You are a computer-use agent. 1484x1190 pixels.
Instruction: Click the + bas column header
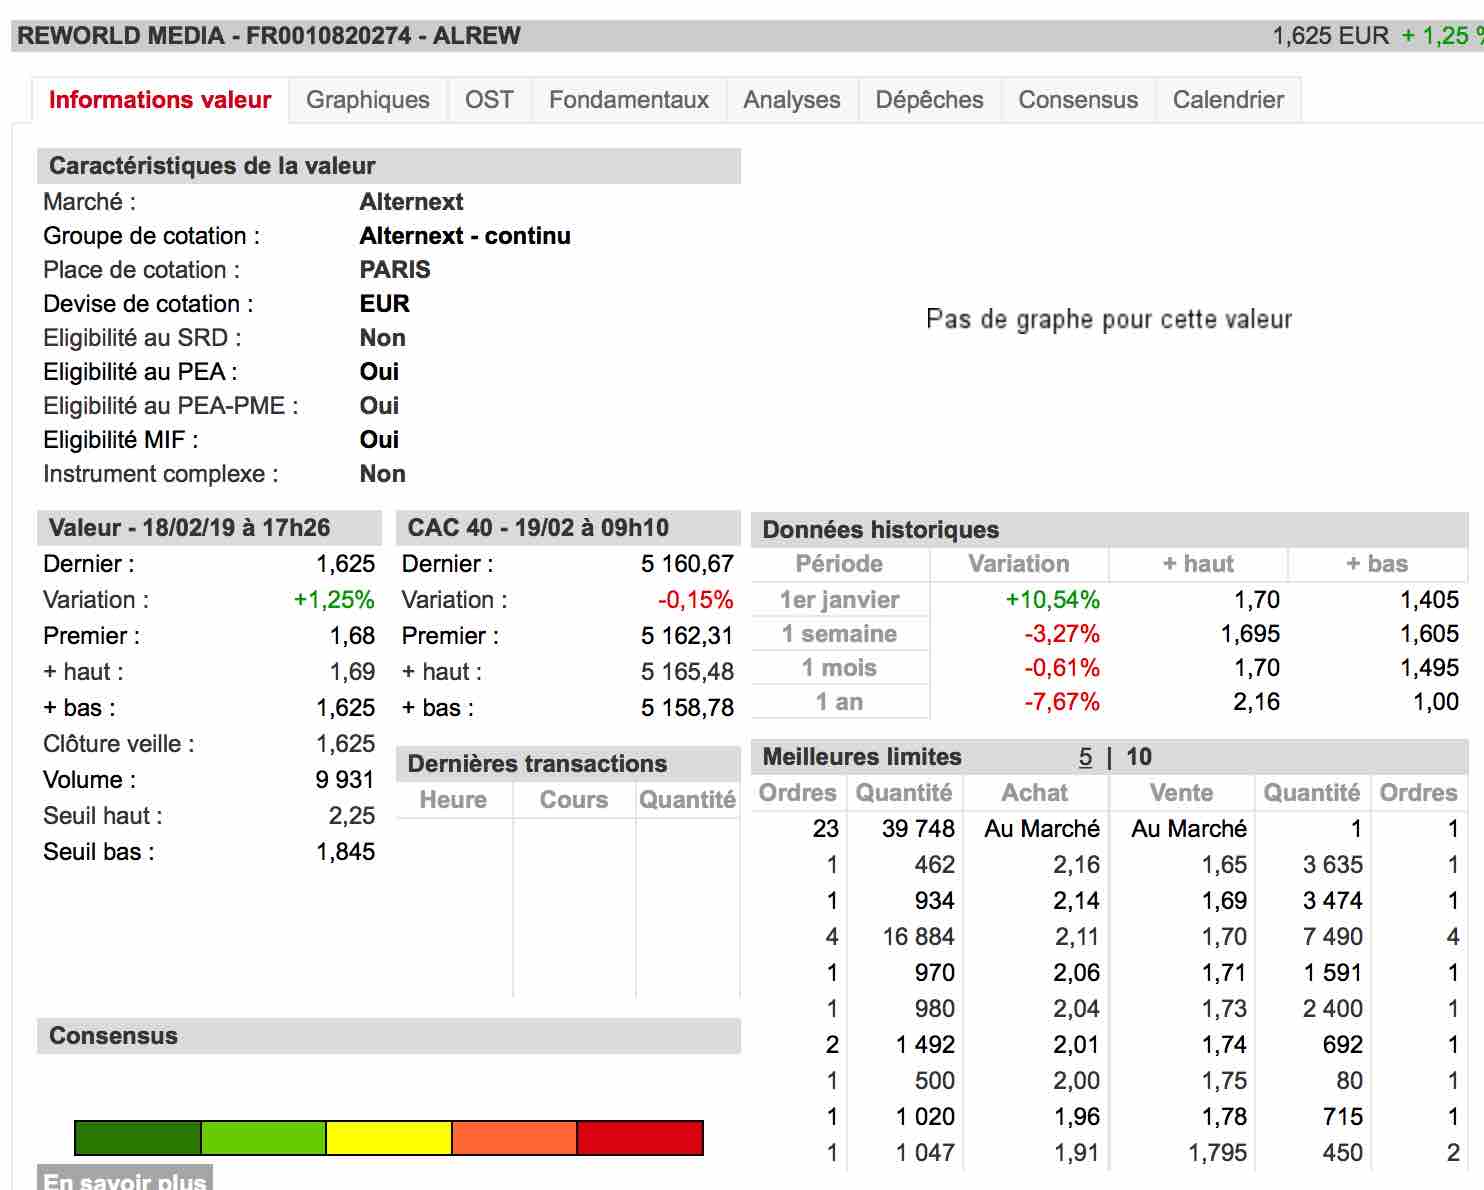[x=1377, y=564]
